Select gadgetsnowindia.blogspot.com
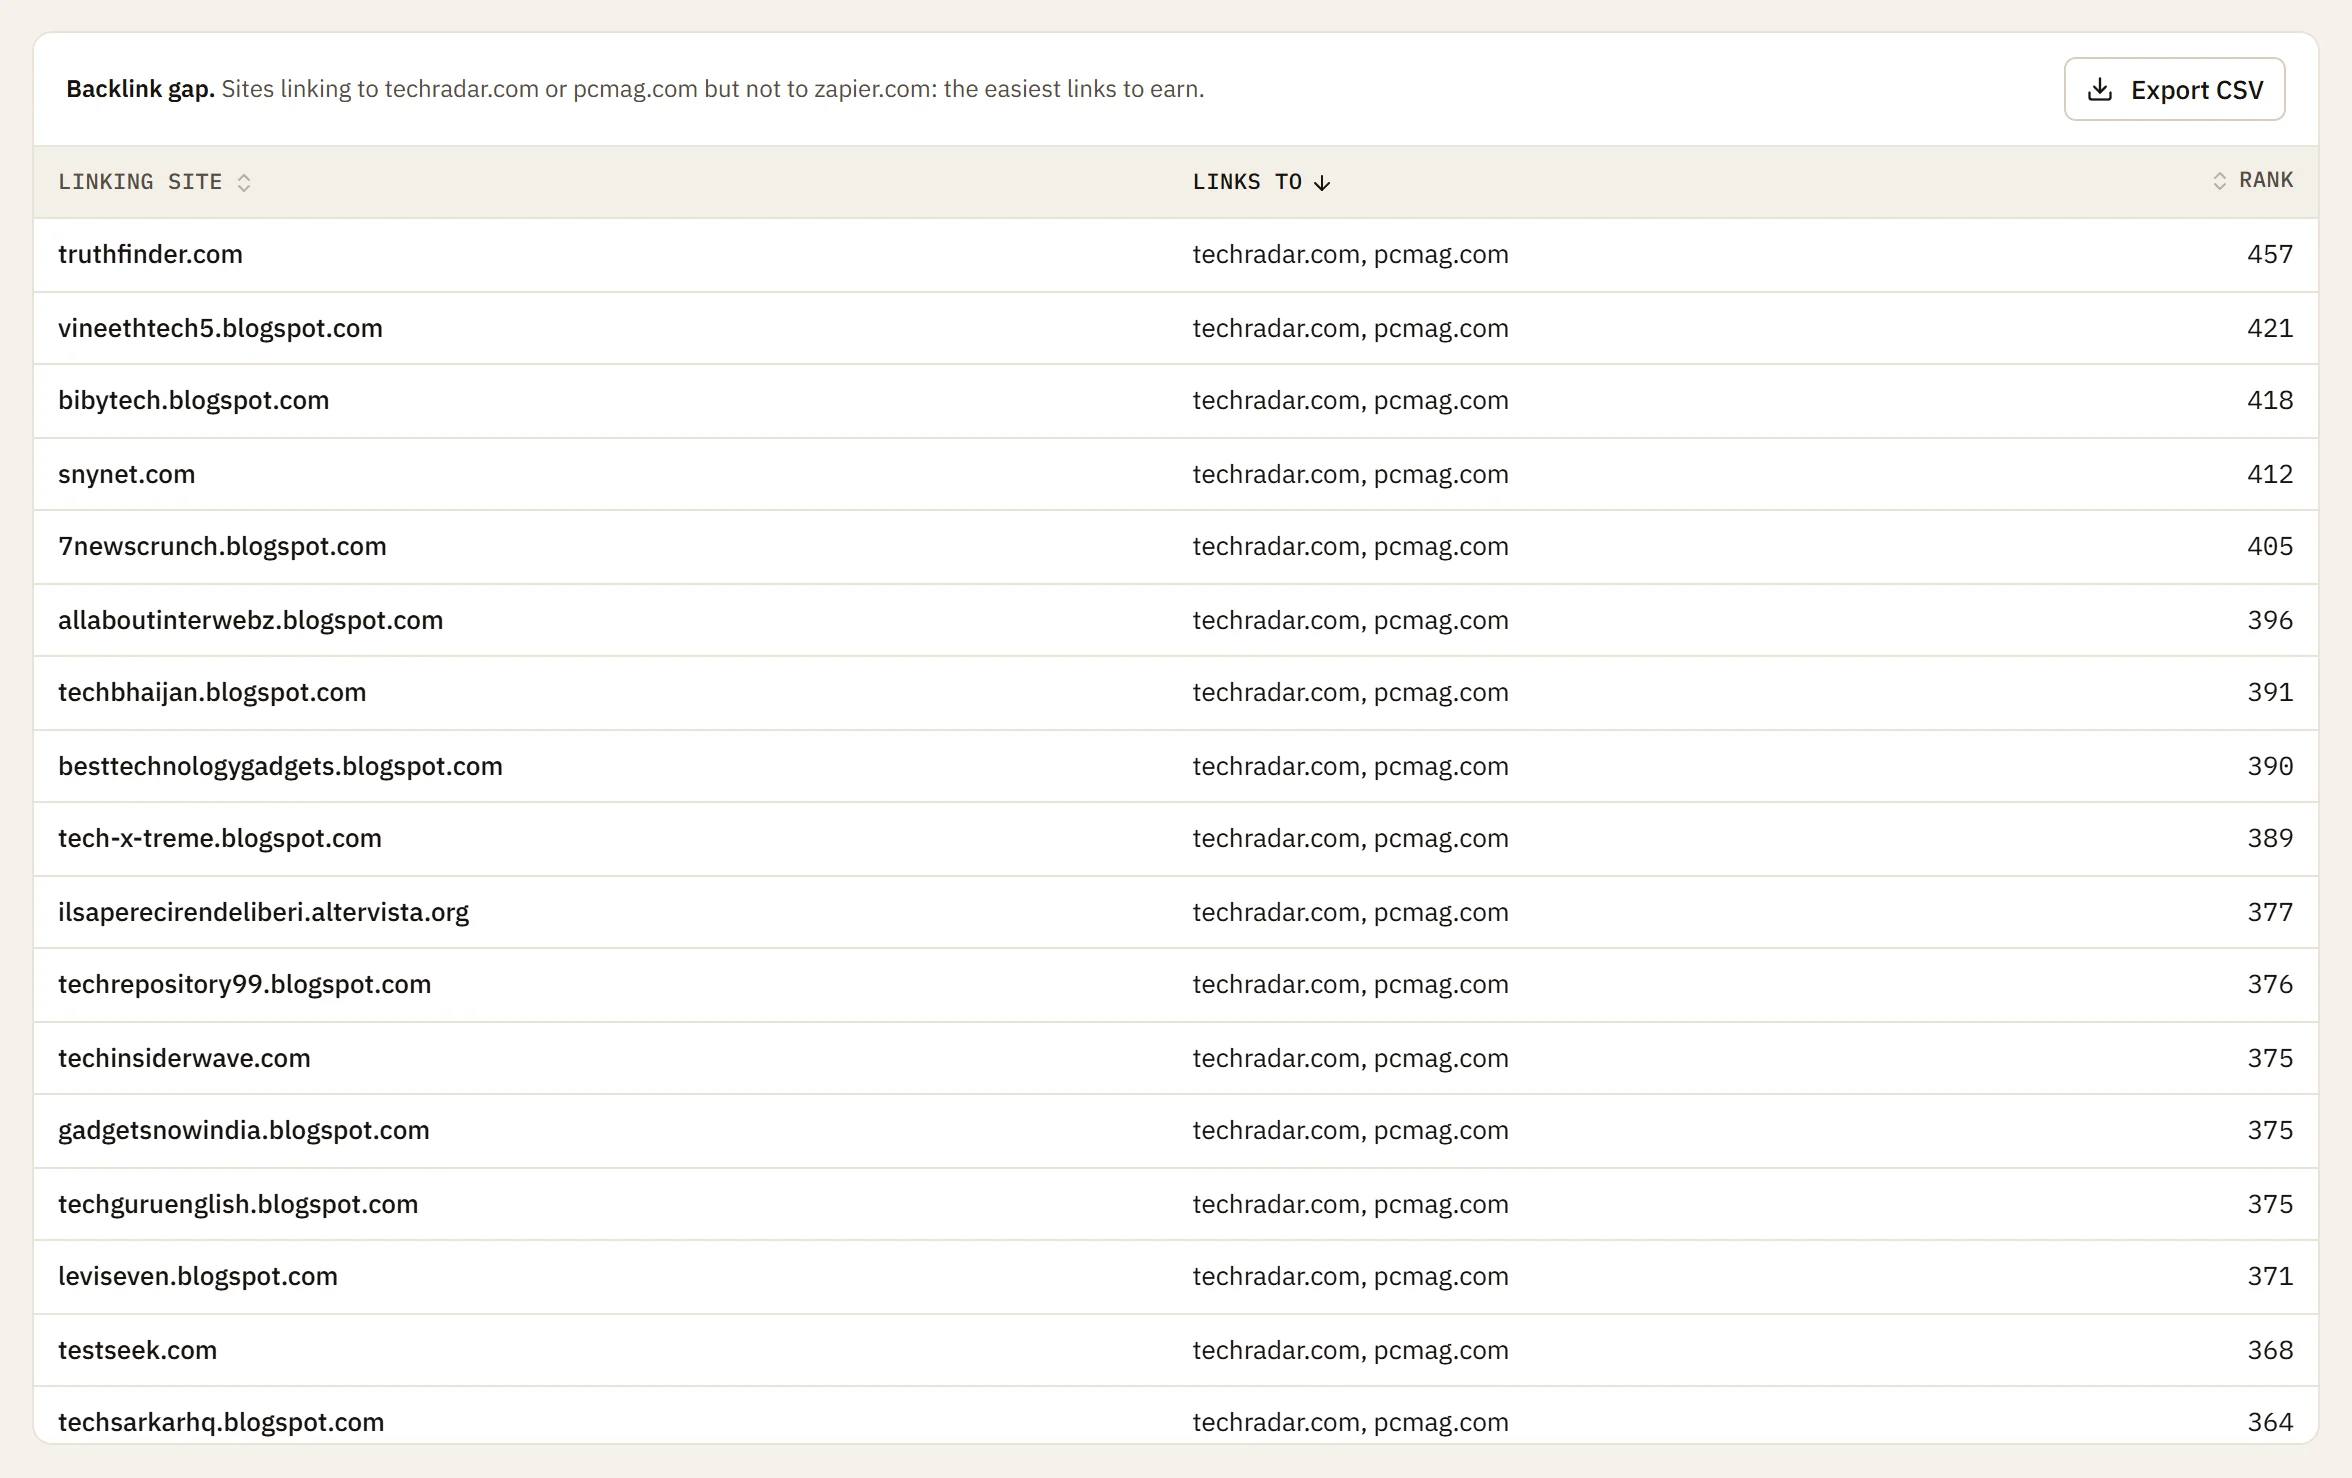 [x=244, y=1130]
